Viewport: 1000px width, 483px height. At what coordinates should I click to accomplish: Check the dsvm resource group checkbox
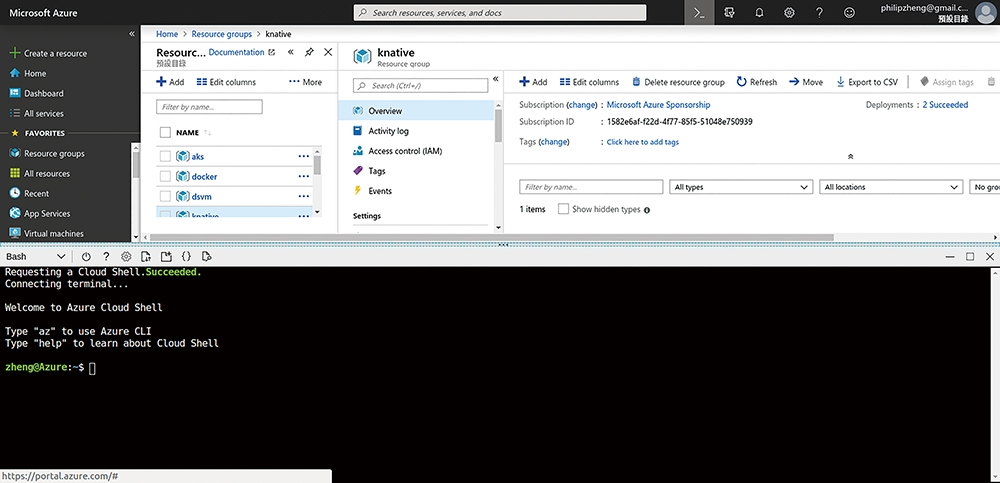pos(165,197)
